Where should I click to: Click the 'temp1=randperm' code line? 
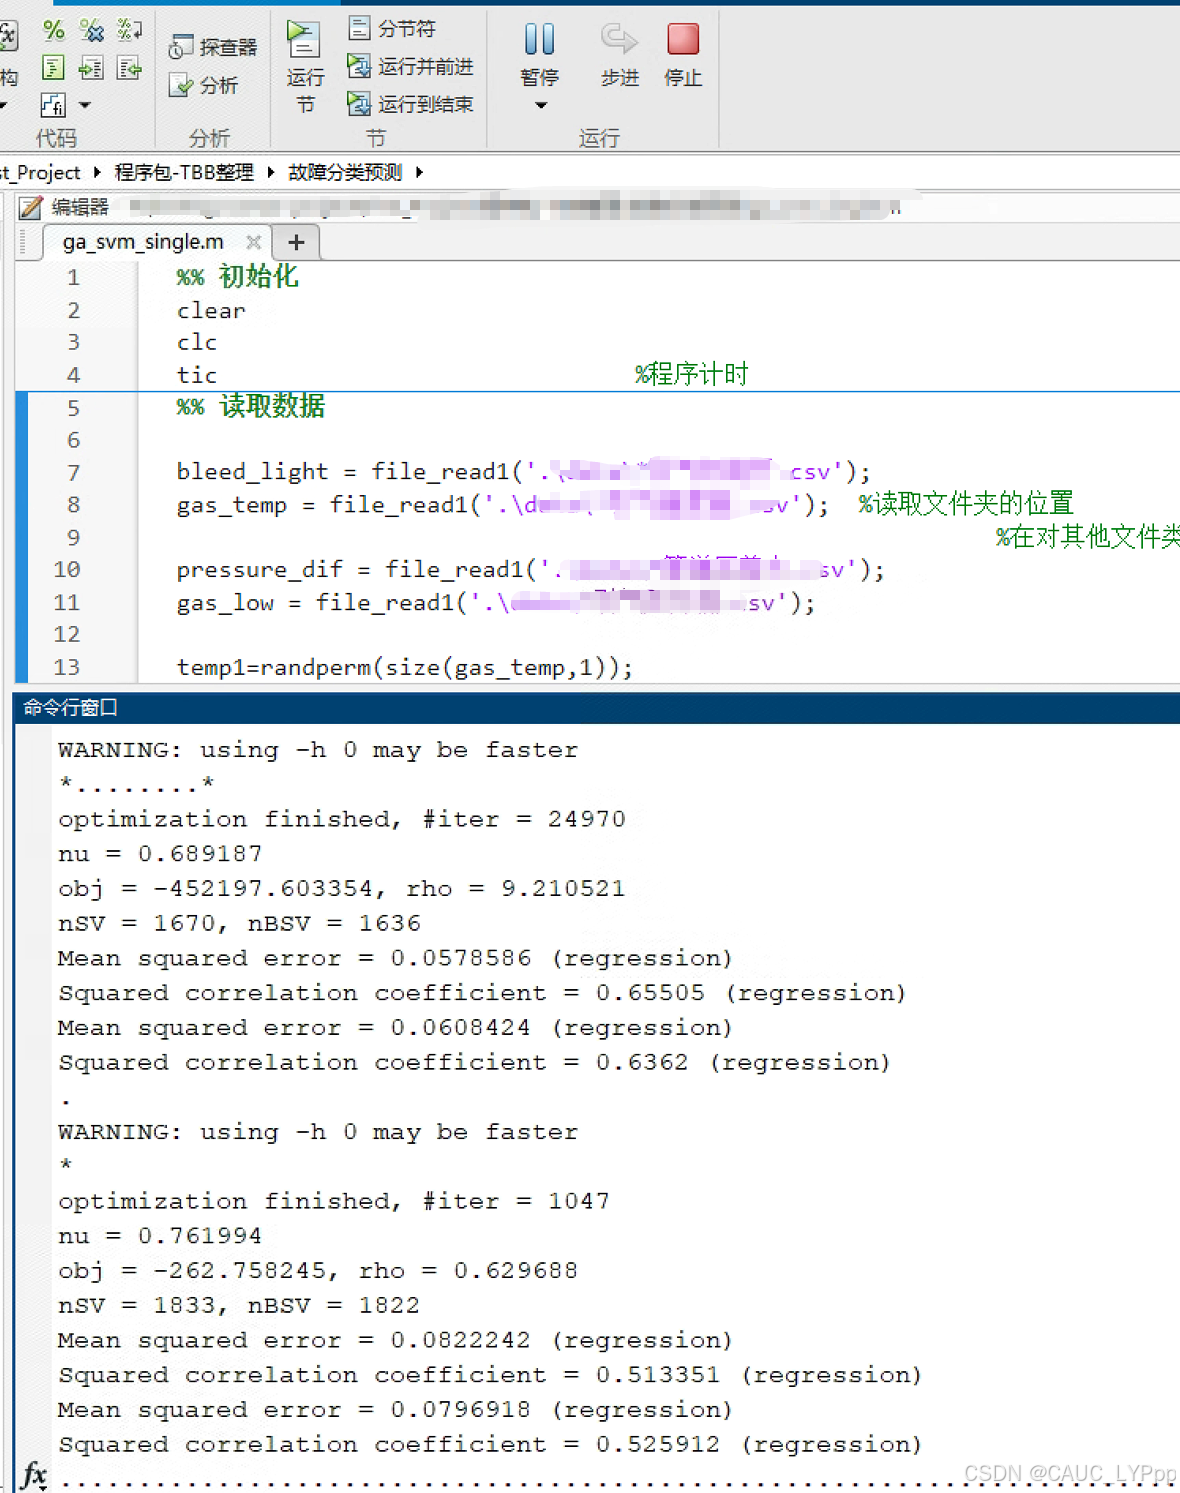(405, 667)
